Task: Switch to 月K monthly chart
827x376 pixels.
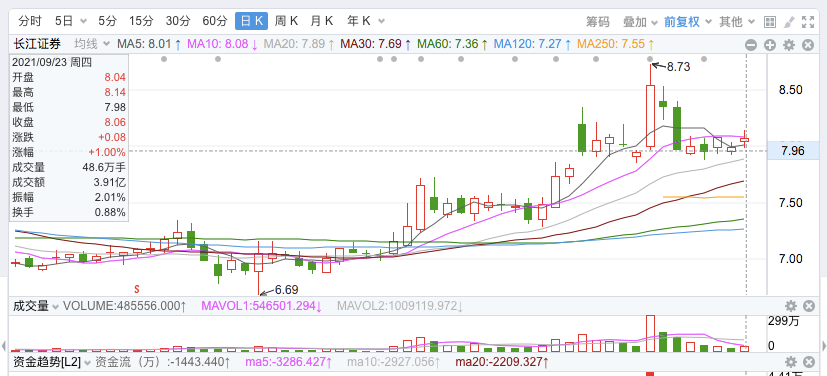Action: pos(322,22)
